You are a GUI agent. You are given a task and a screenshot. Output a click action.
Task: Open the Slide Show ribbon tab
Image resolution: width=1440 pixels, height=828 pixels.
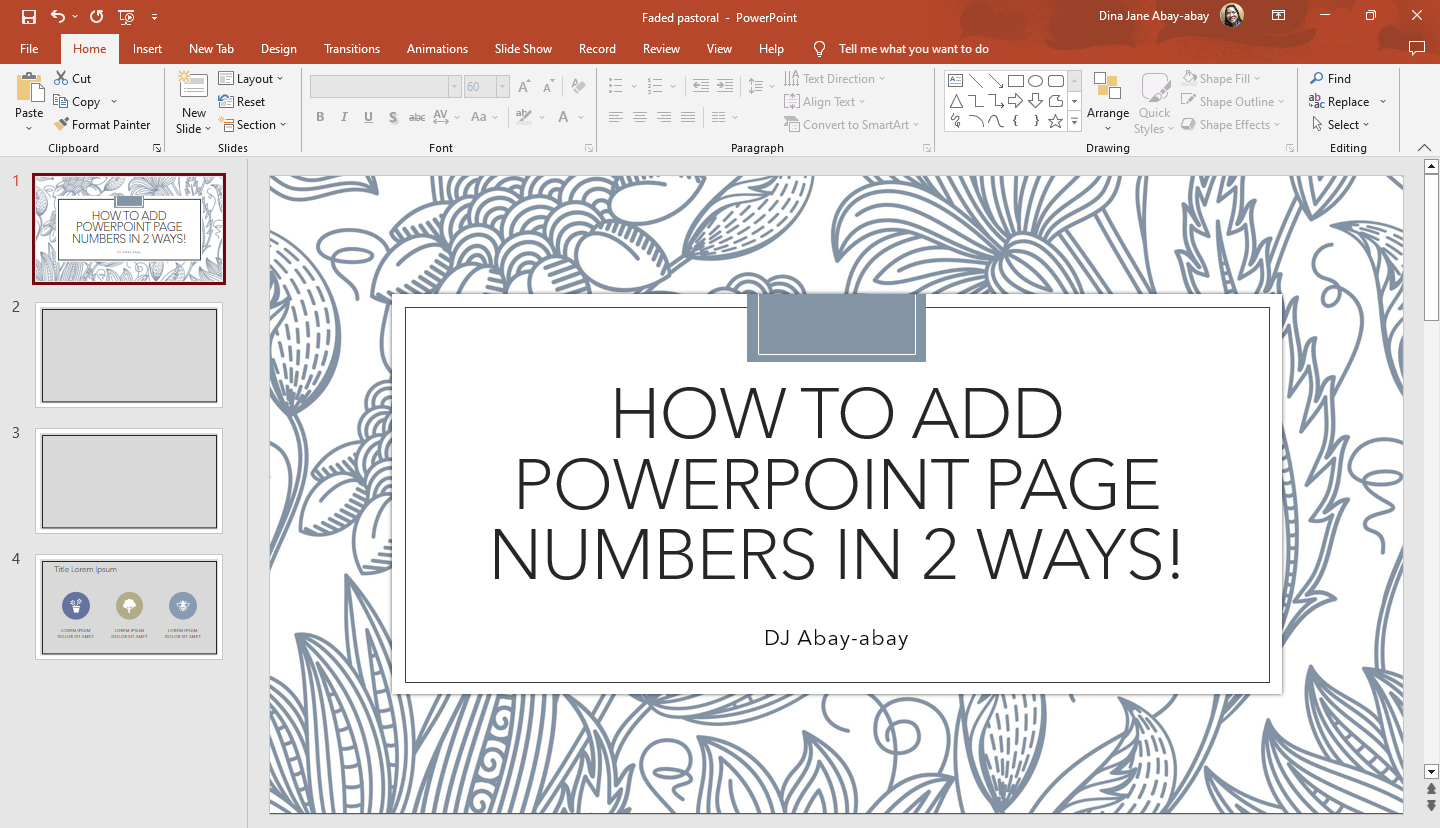pyautogui.click(x=523, y=48)
